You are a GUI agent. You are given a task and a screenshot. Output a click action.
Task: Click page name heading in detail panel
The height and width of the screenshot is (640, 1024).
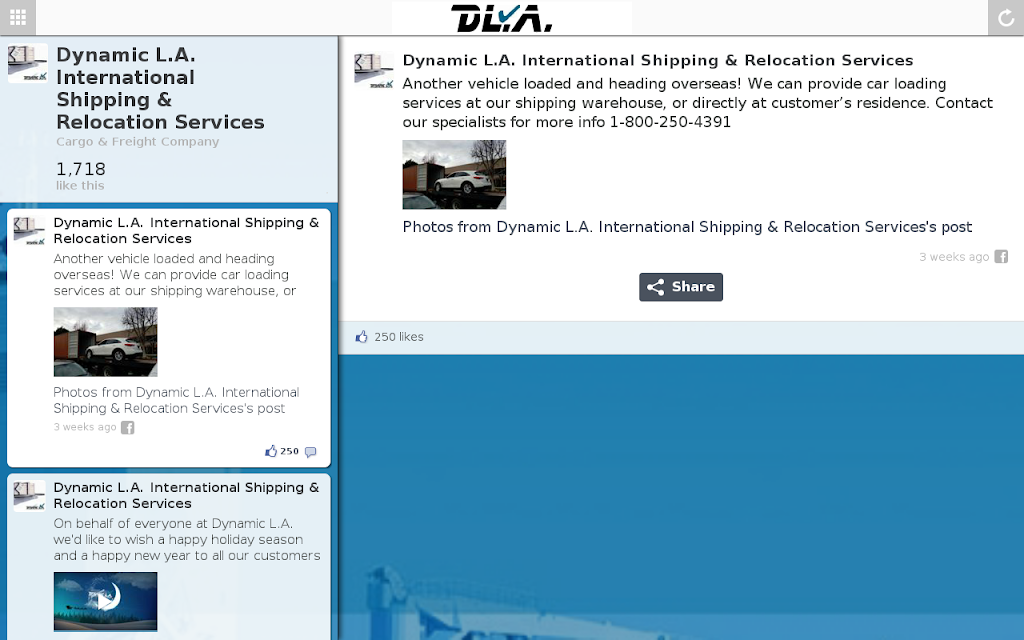tap(658, 60)
